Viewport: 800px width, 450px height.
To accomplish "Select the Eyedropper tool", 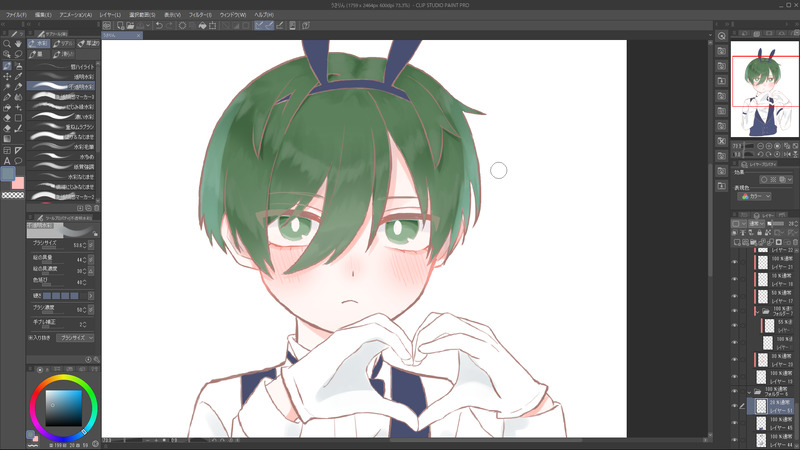I will (18, 77).
